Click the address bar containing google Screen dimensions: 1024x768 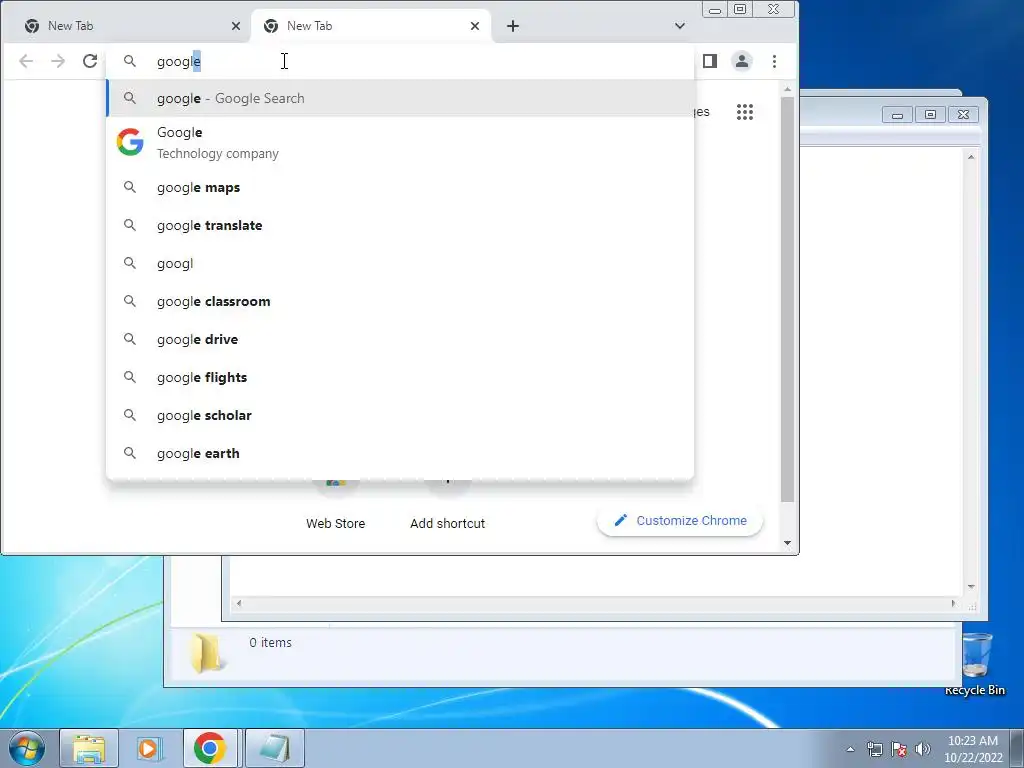(x=400, y=61)
